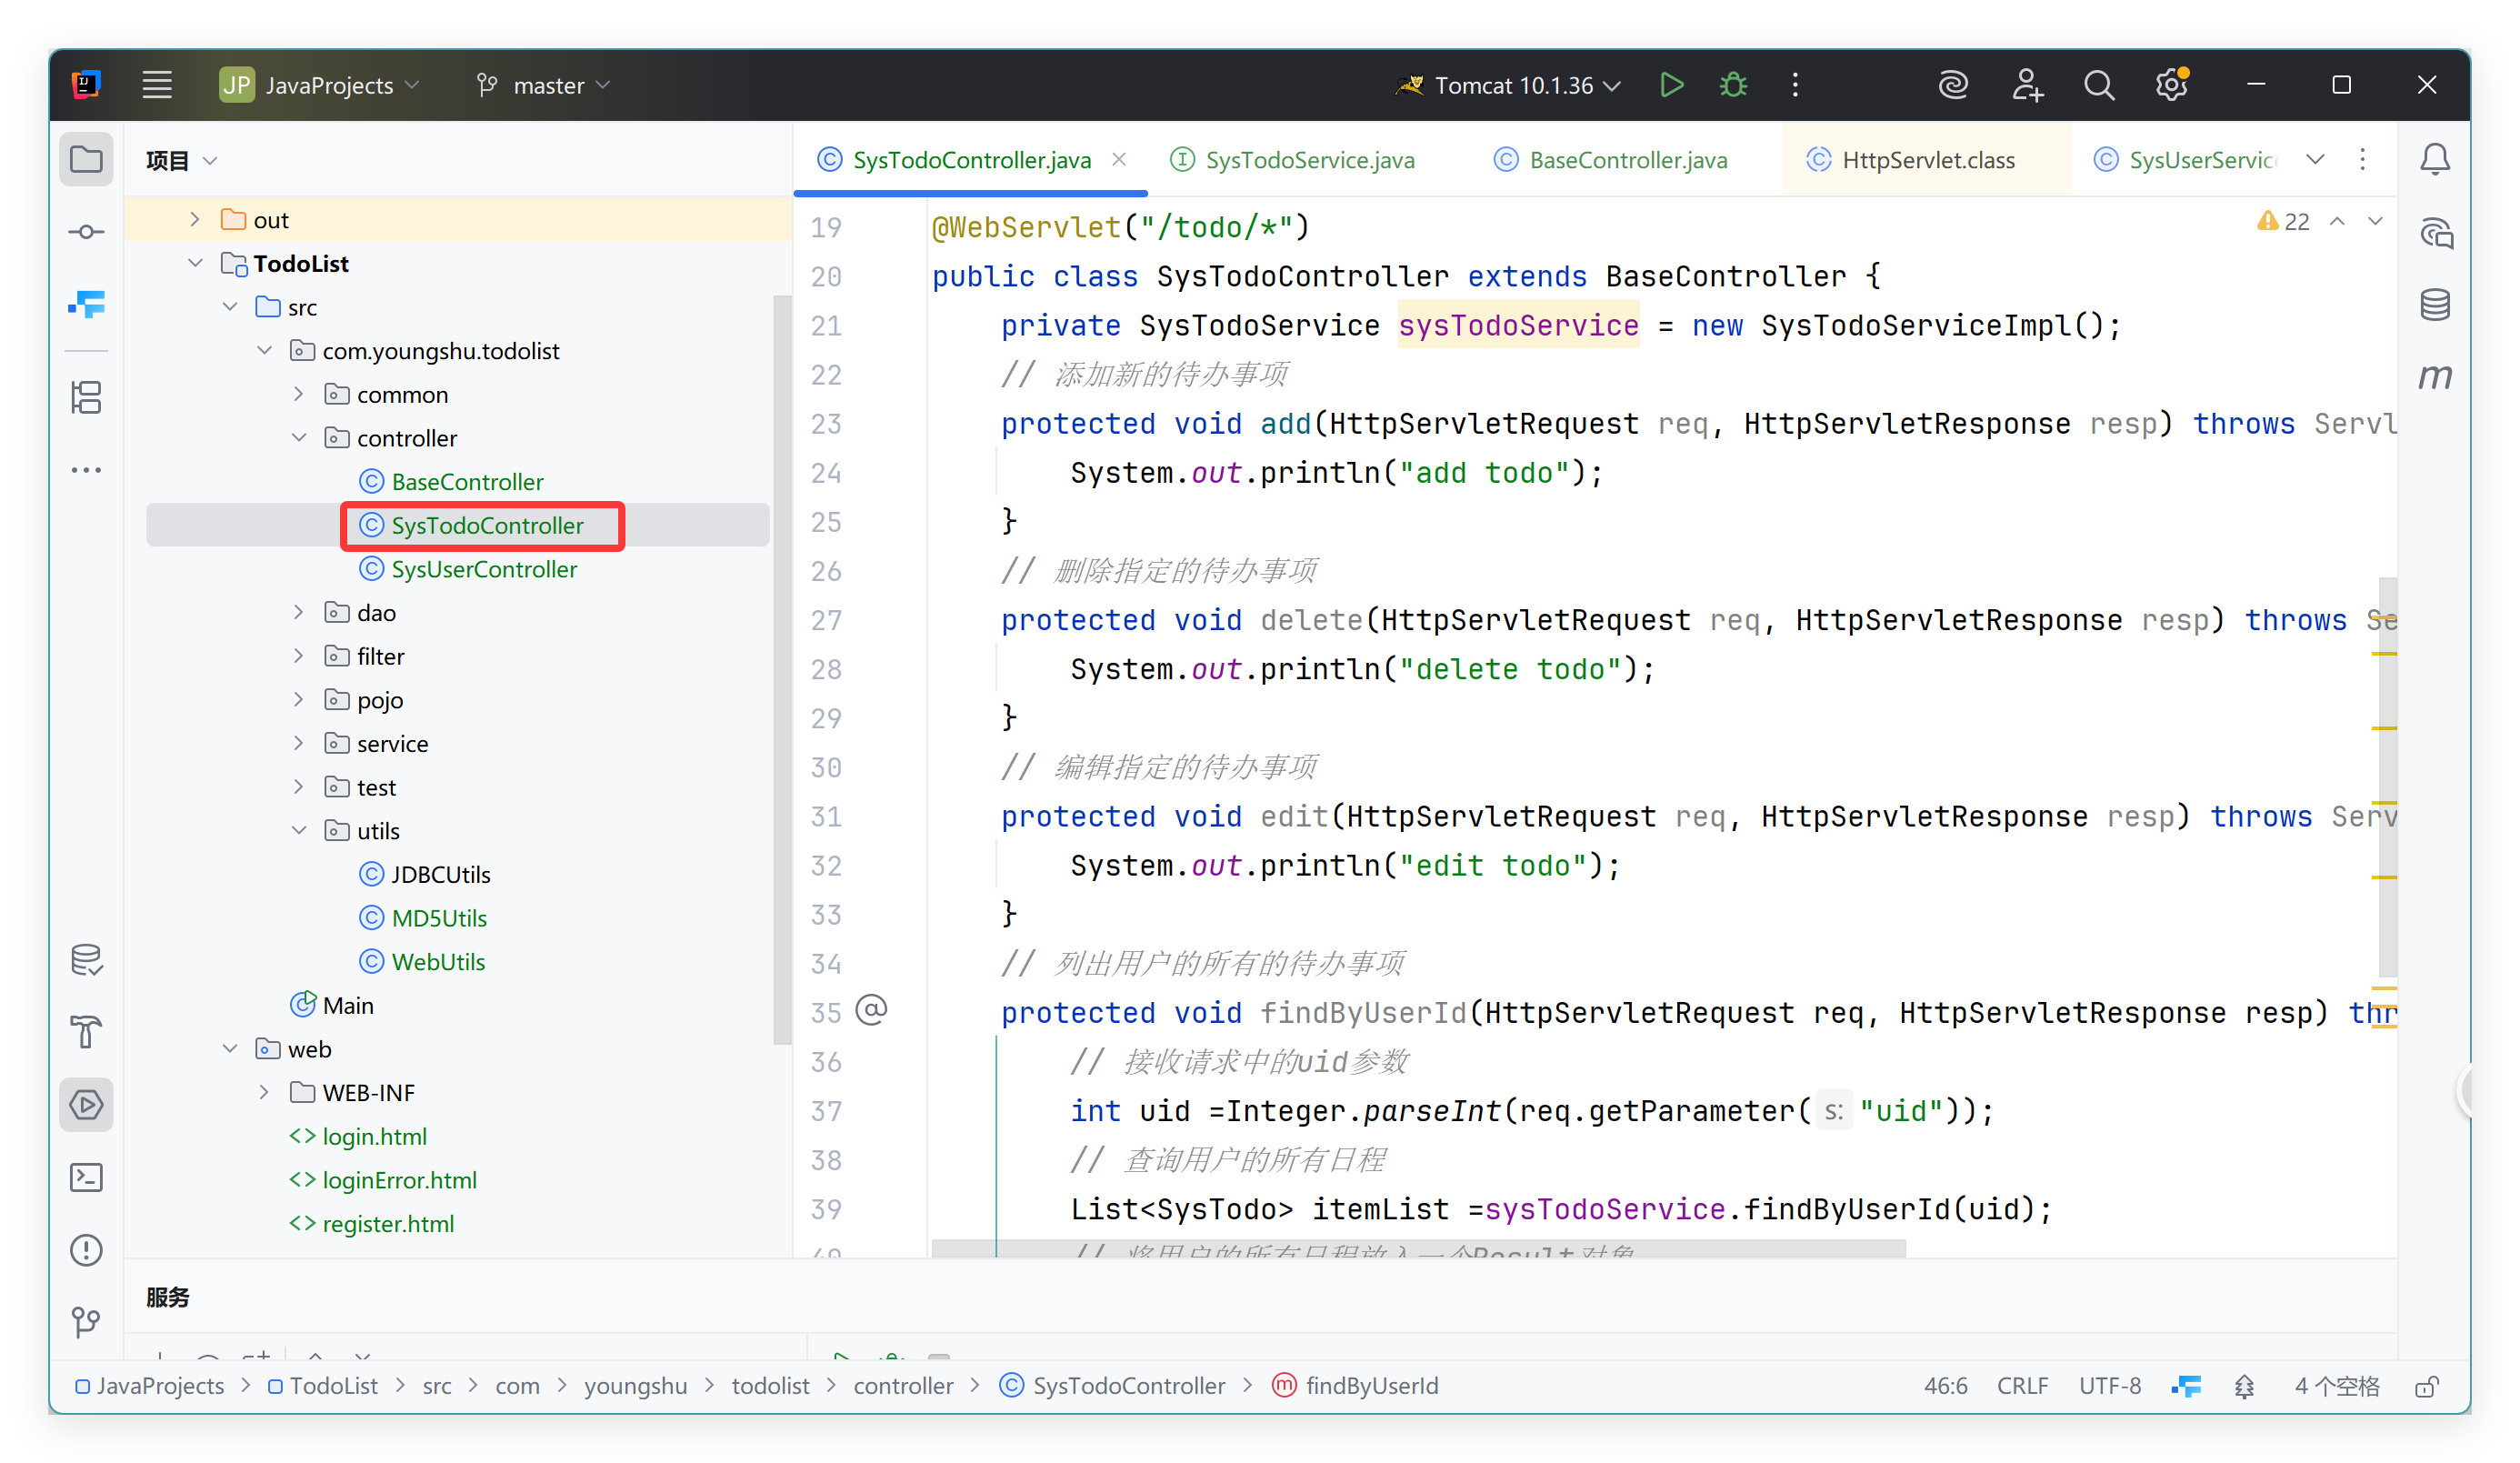The image size is (2520, 1463).
Task: Collapse the utils package
Action: coord(299,830)
